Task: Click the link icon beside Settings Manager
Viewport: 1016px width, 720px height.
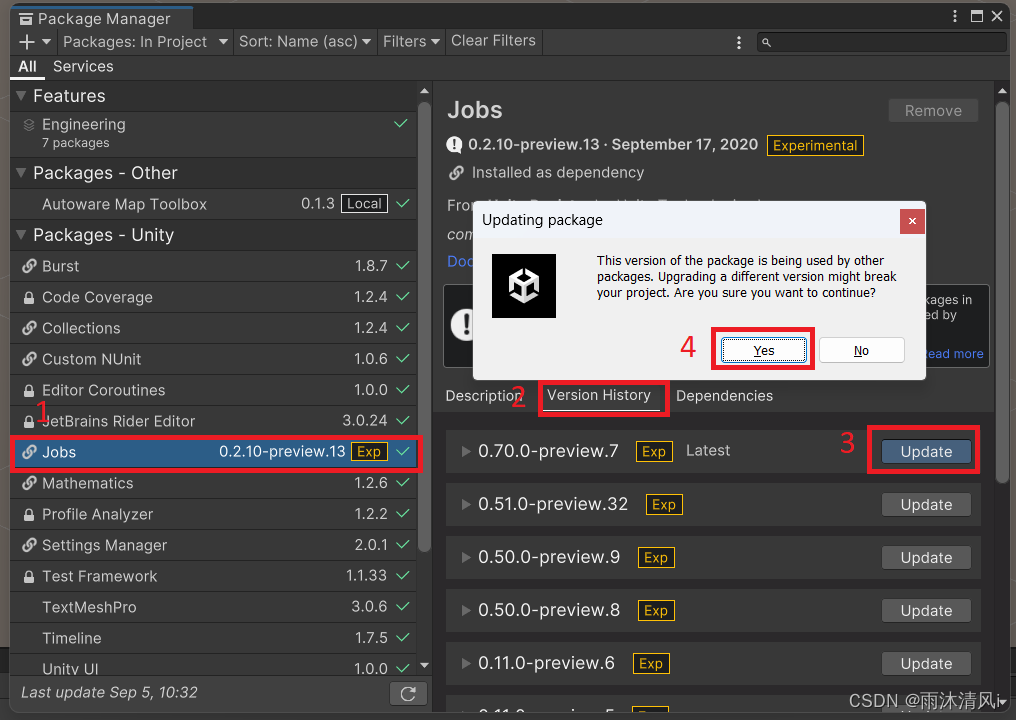Action: coord(29,546)
